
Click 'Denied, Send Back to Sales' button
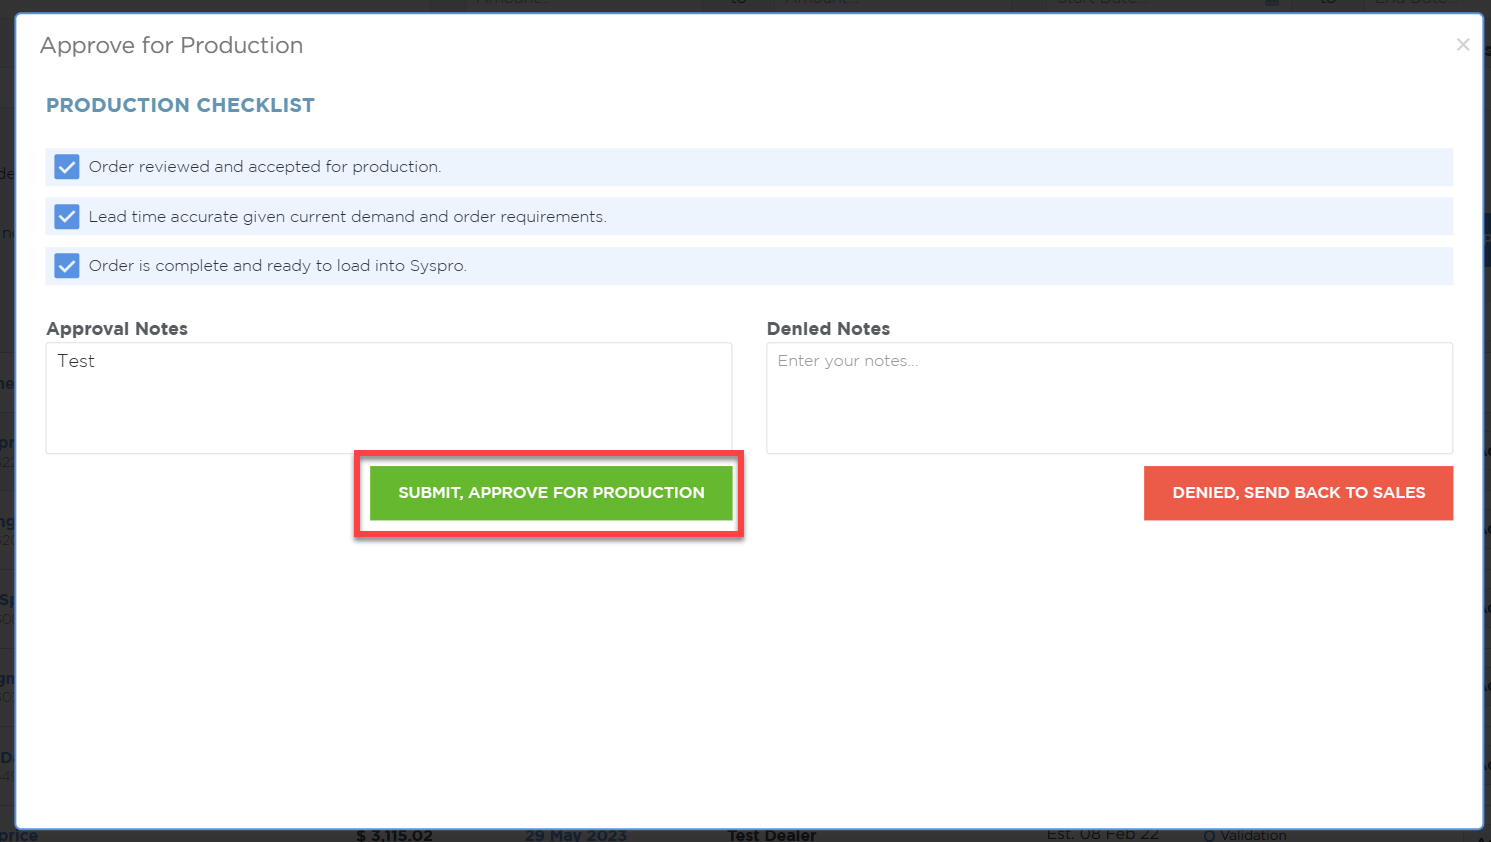click(1298, 493)
